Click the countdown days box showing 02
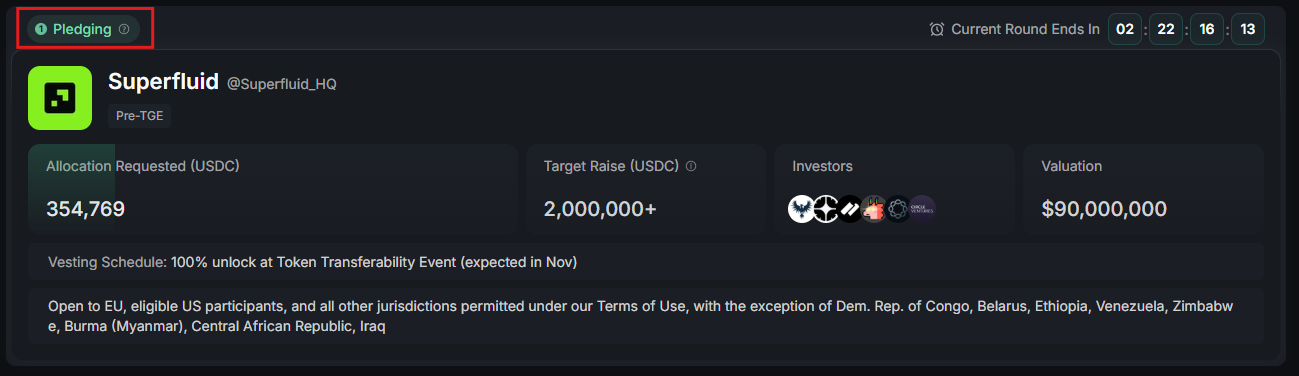 tap(1125, 29)
